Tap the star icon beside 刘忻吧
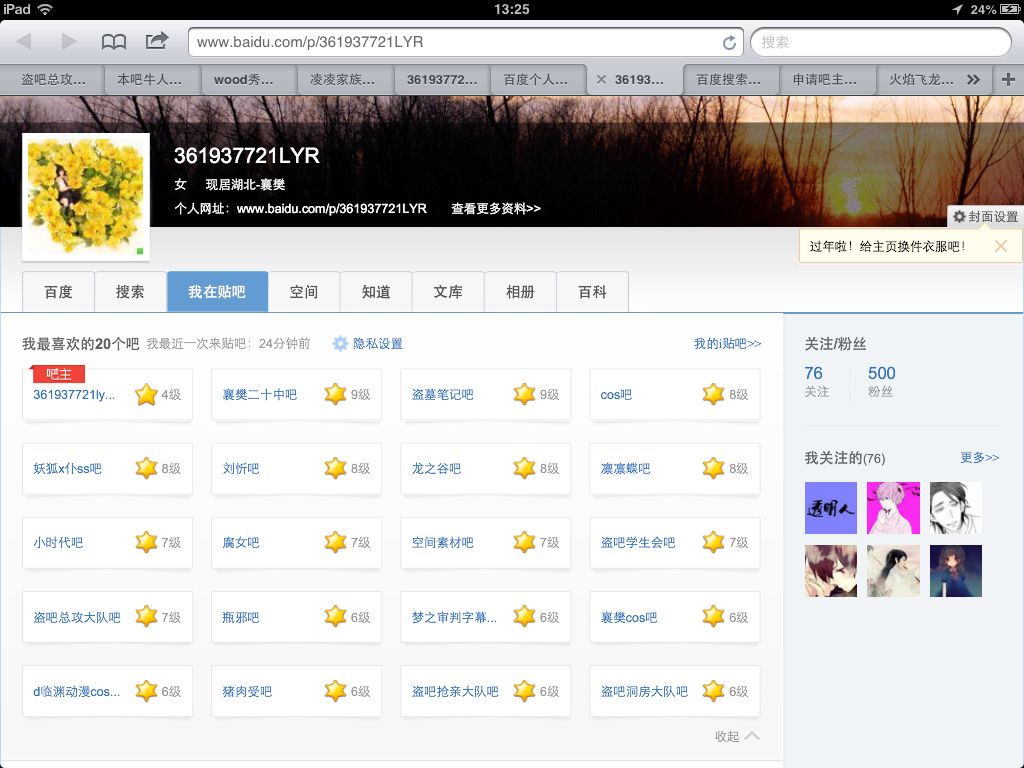Image resolution: width=1024 pixels, height=768 pixels. 335,468
